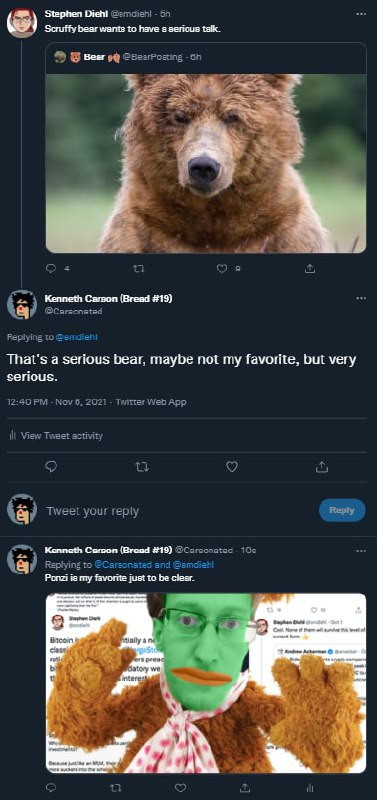Viewport: 377px width, 800px height.
Task: Open the quoted Bear tweet photo
Action: (206, 163)
